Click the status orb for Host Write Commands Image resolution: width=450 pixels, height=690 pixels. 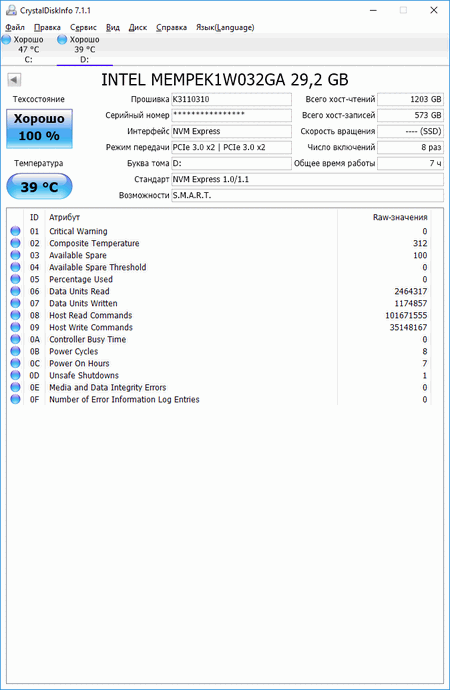pyautogui.click(x=15, y=327)
